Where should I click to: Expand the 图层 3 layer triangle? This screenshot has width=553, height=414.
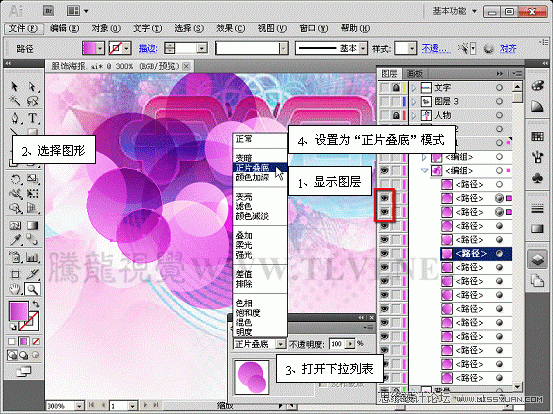click(414, 102)
